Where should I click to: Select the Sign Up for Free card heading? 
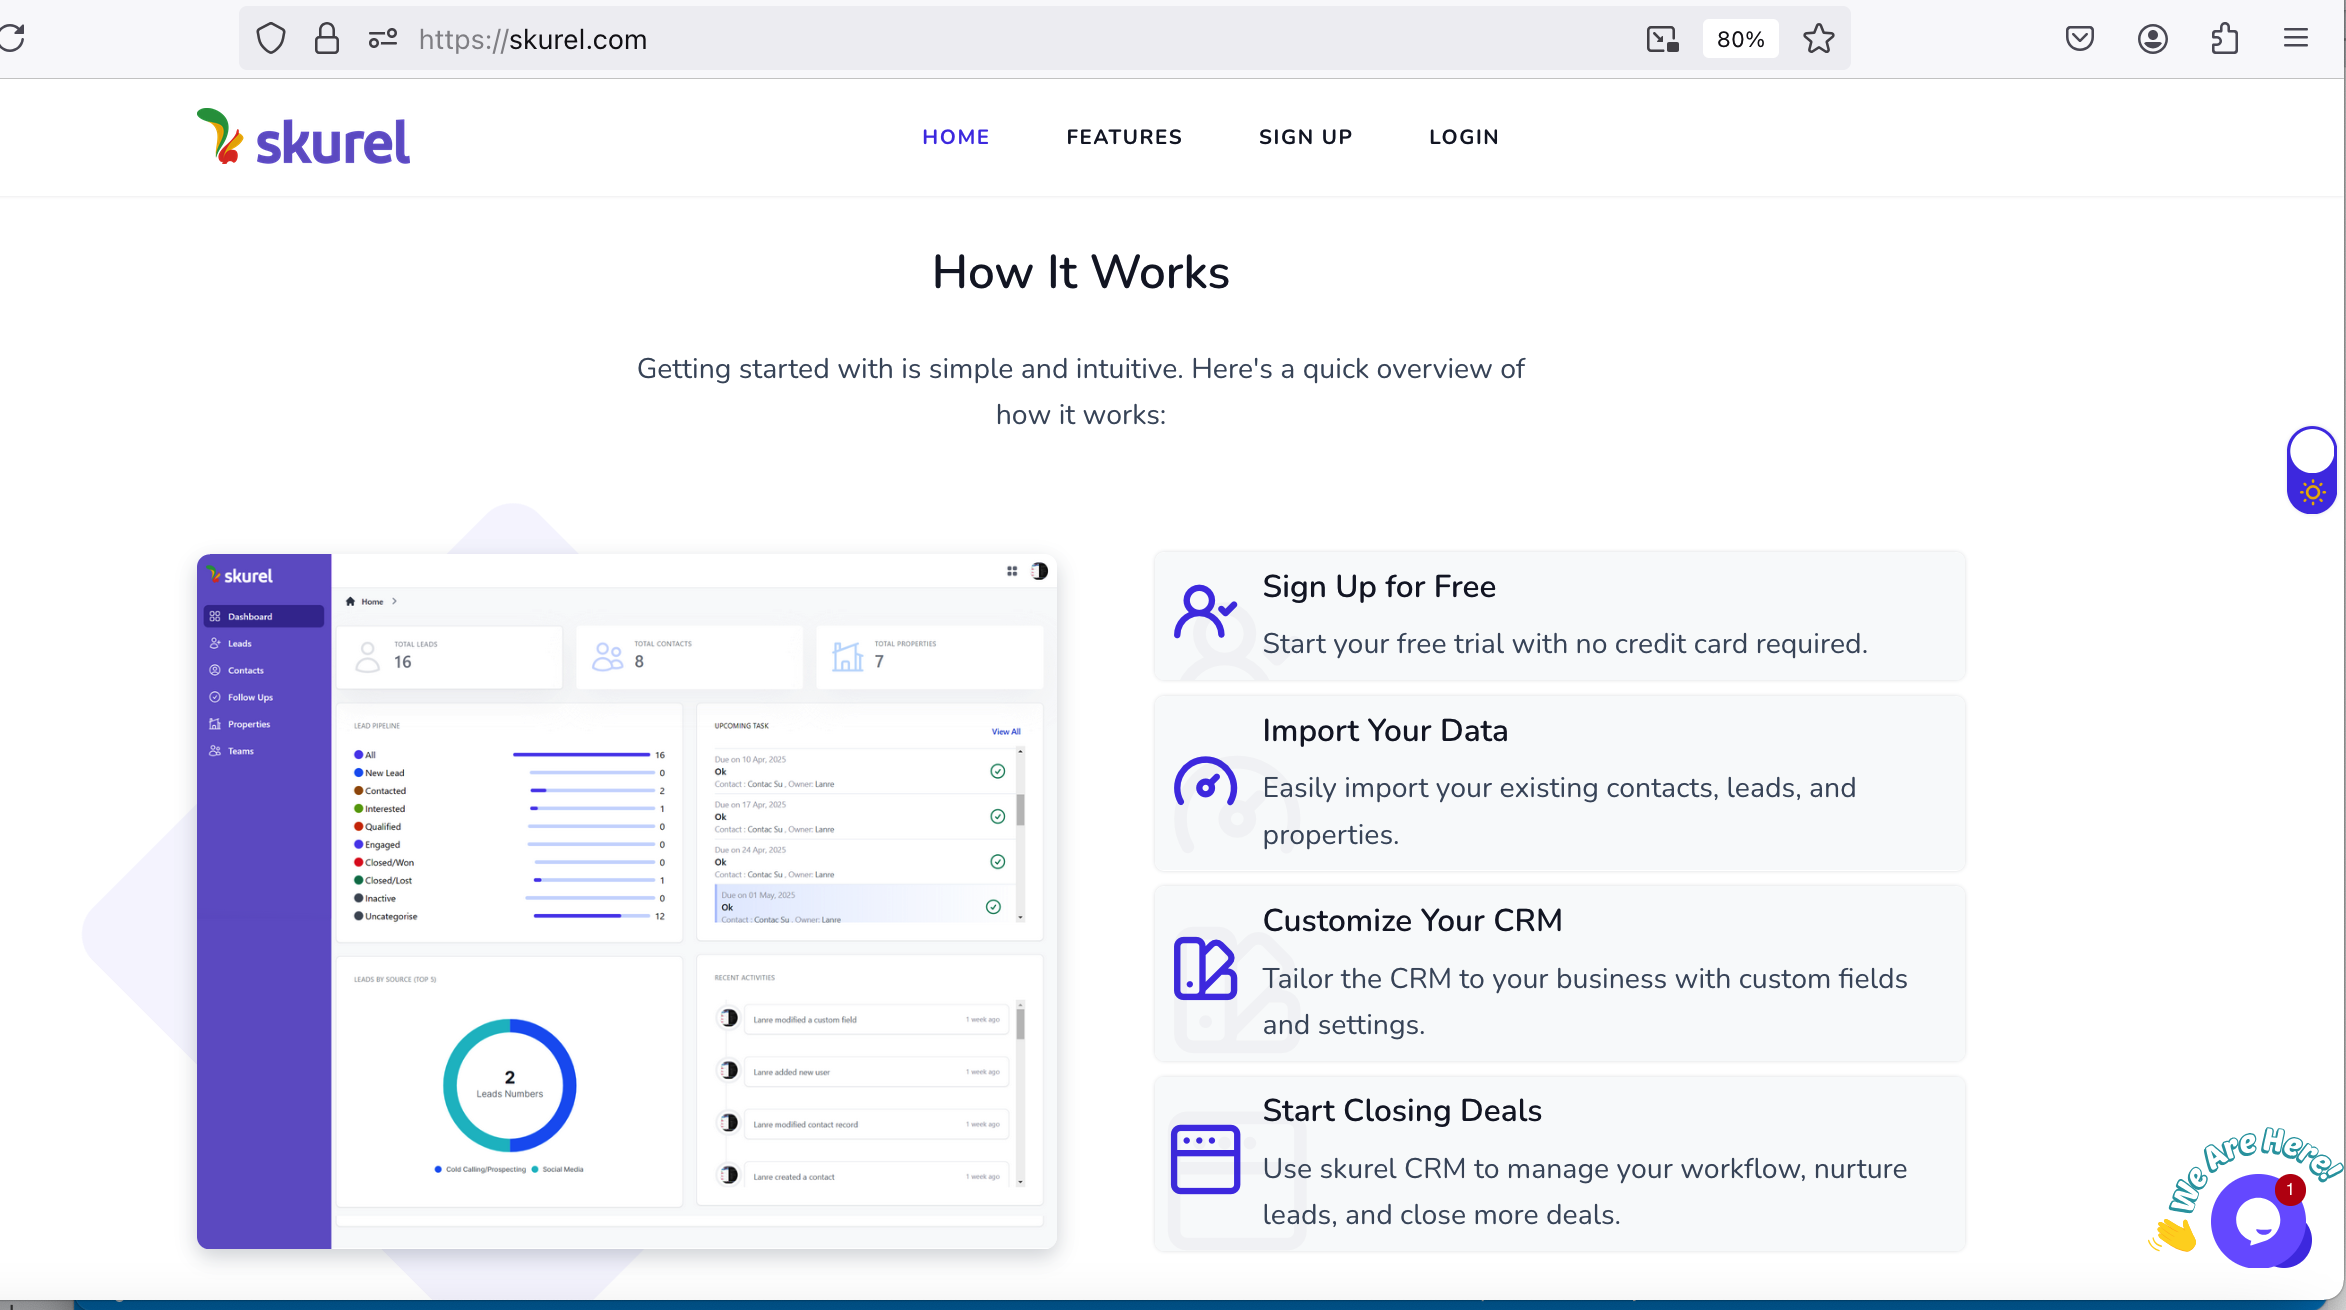click(1379, 586)
